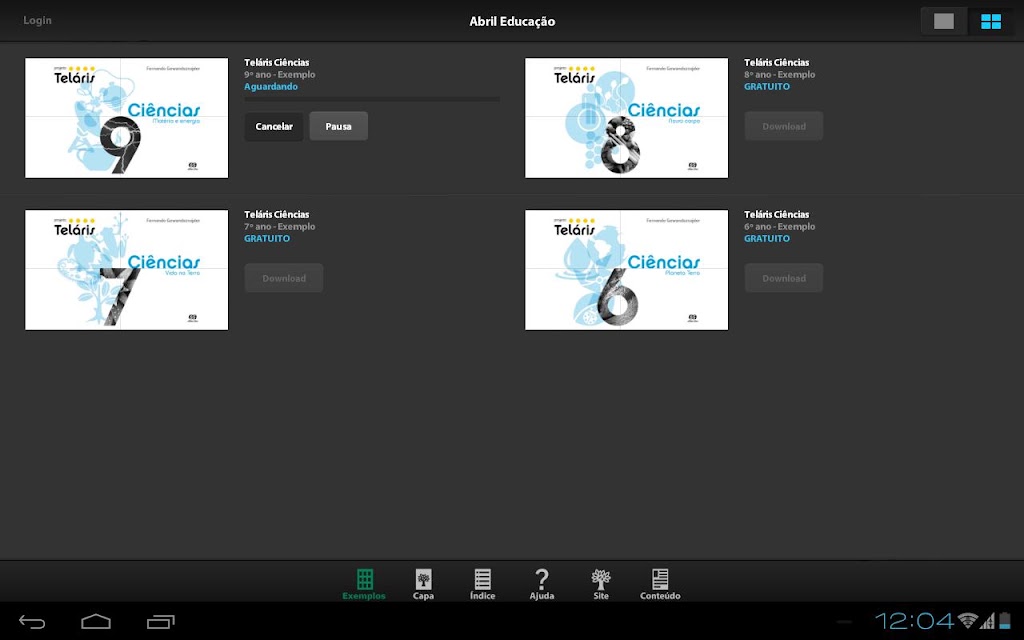Tap the mobile signal strength icon
Viewport: 1024px width, 640px height.
tap(987, 620)
